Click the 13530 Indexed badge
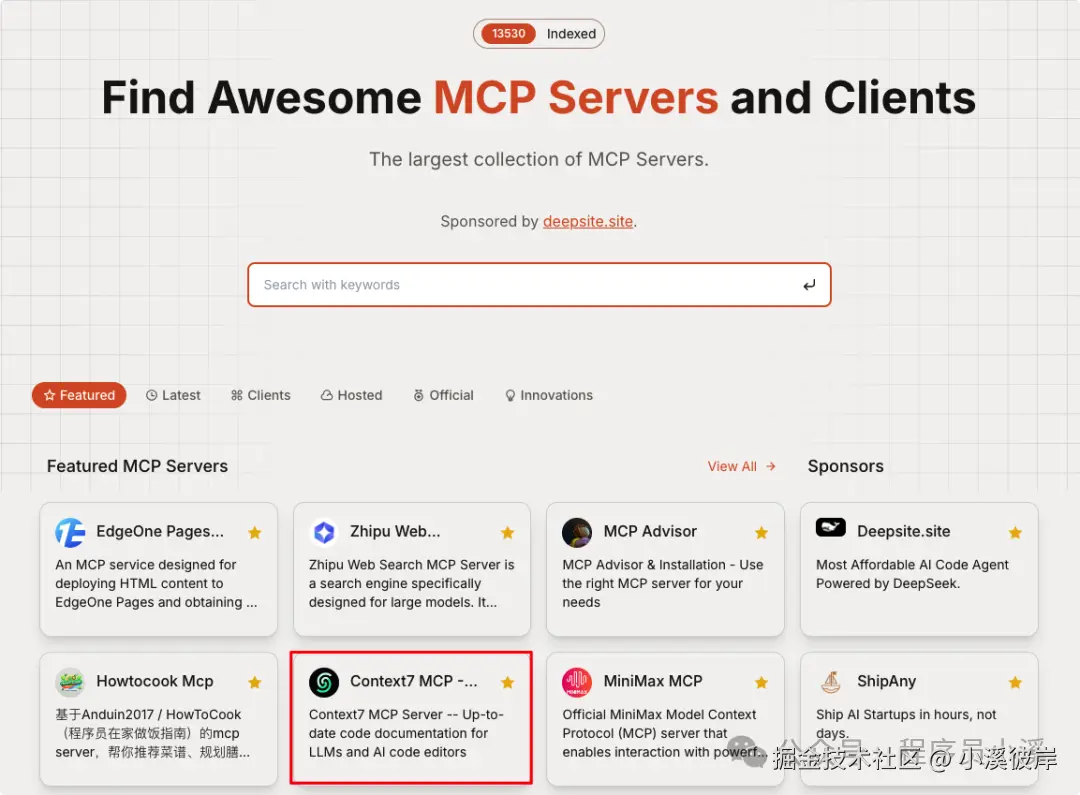The image size is (1080, 795). 539,34
